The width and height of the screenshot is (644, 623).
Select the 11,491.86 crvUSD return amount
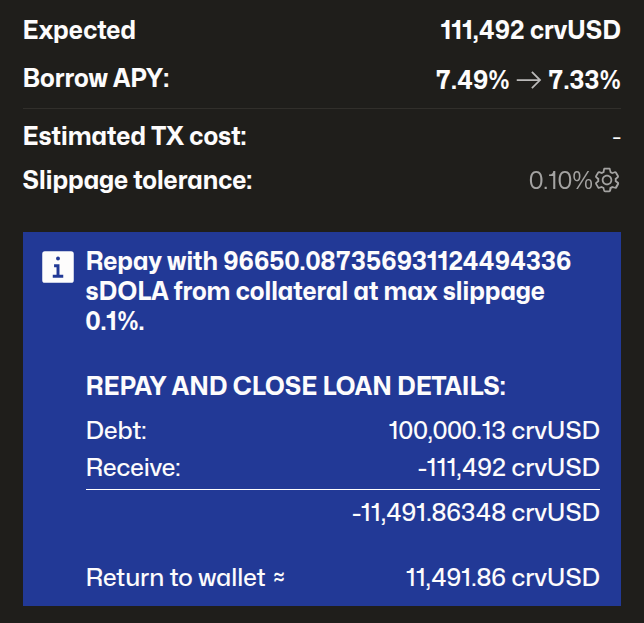tap(502, 577)
